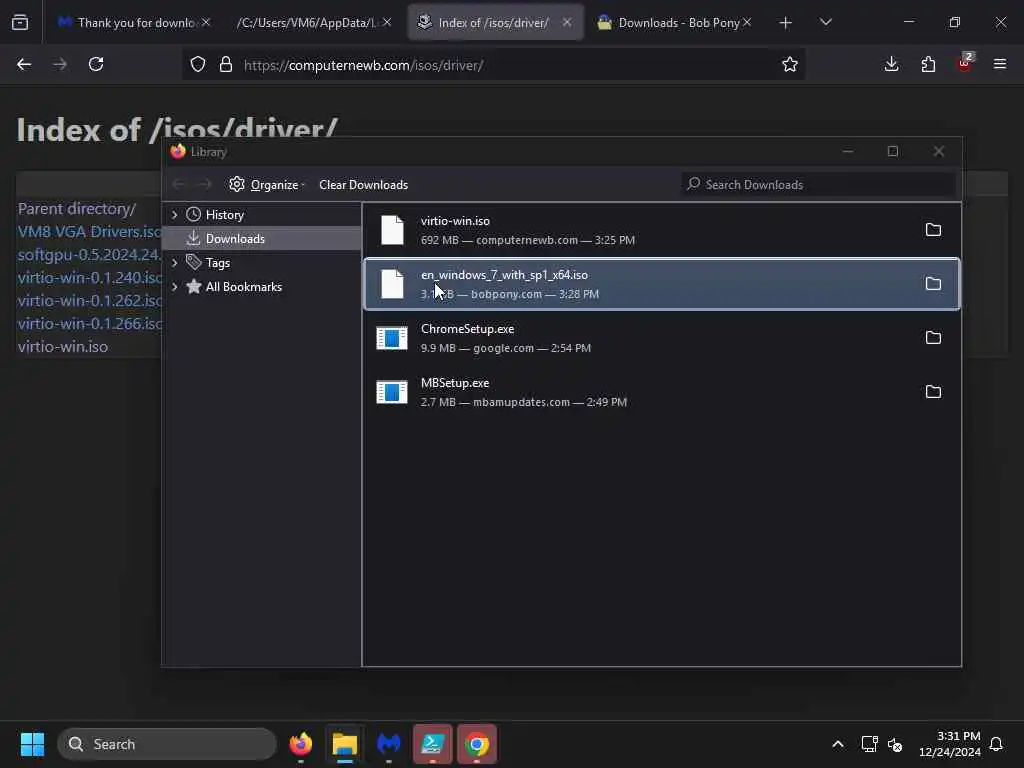Image resolution: width=1024 pixels, height=768 pixels.
Task: Open the uBlock extension icon
Action: (965, 63)
